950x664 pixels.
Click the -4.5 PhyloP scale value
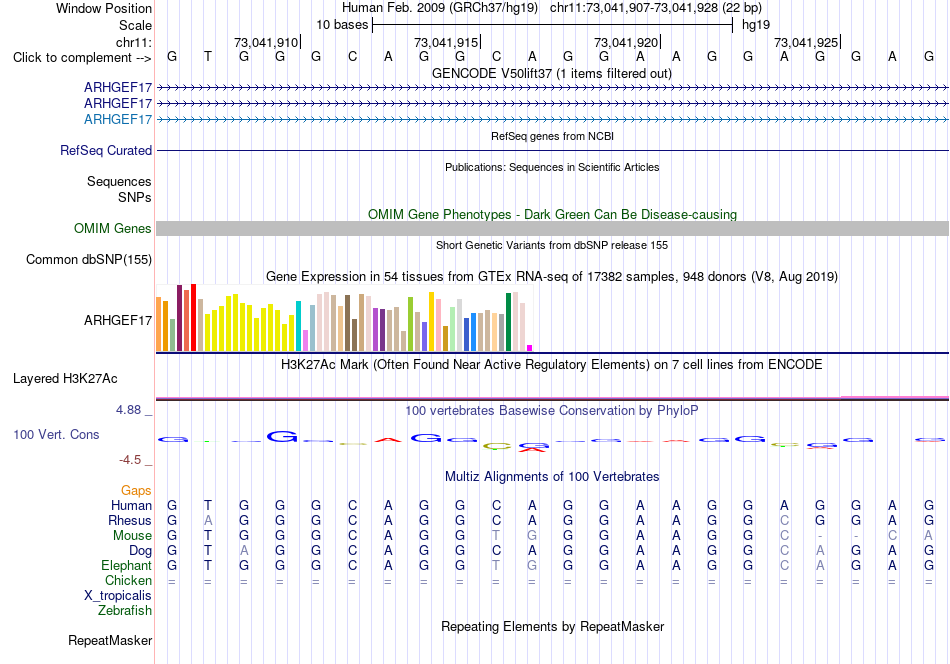pyautogui.click(x=130, y=460)
